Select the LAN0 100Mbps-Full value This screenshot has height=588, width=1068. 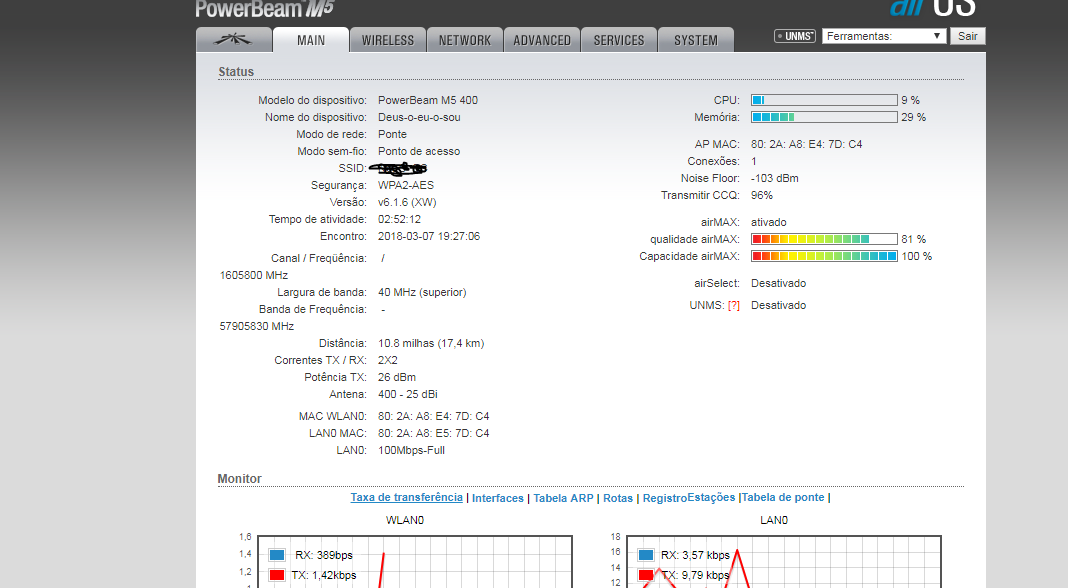click(411, 450)
